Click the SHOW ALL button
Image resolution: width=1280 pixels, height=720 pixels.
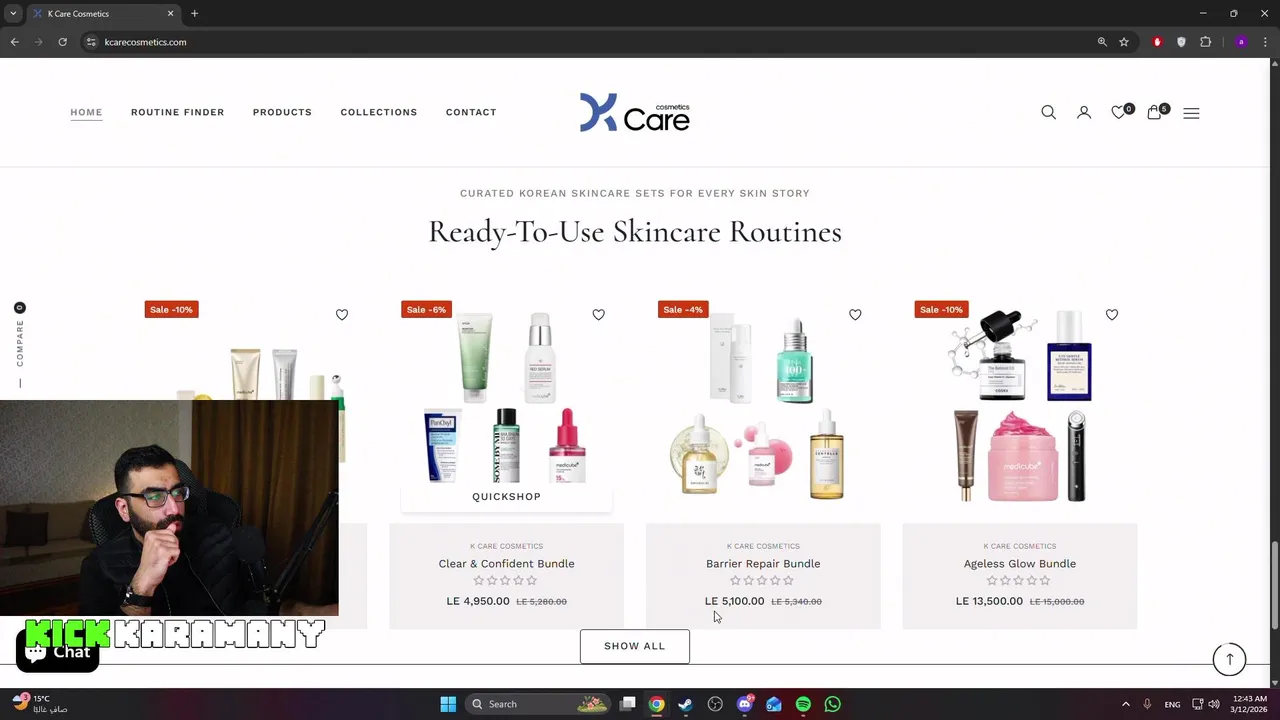coord(635,646)
